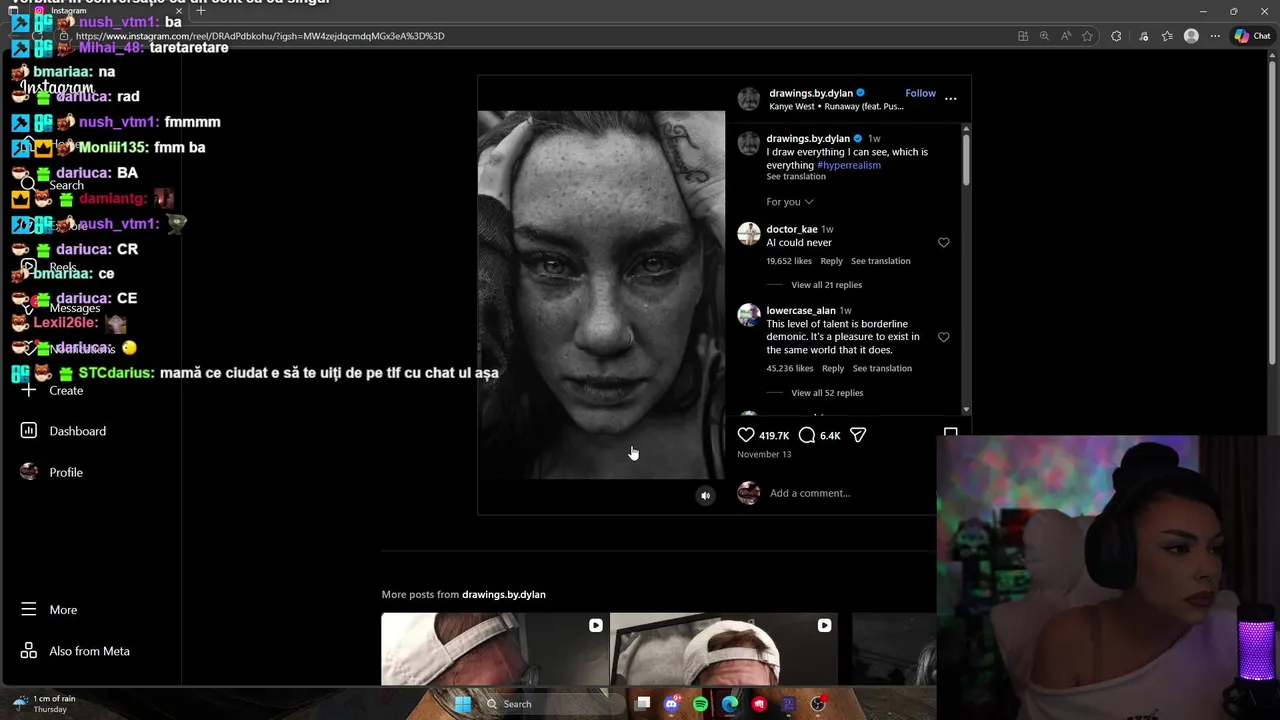
Task: Click the Create plus icon
Action: tap(29, 391)
